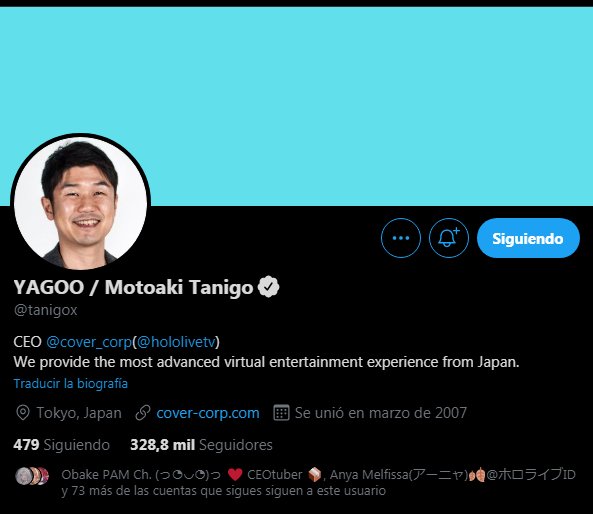This screenshot has width=593, height=514.
Task: Click the Tokyo, Japan location text
Action: point(79,413)
